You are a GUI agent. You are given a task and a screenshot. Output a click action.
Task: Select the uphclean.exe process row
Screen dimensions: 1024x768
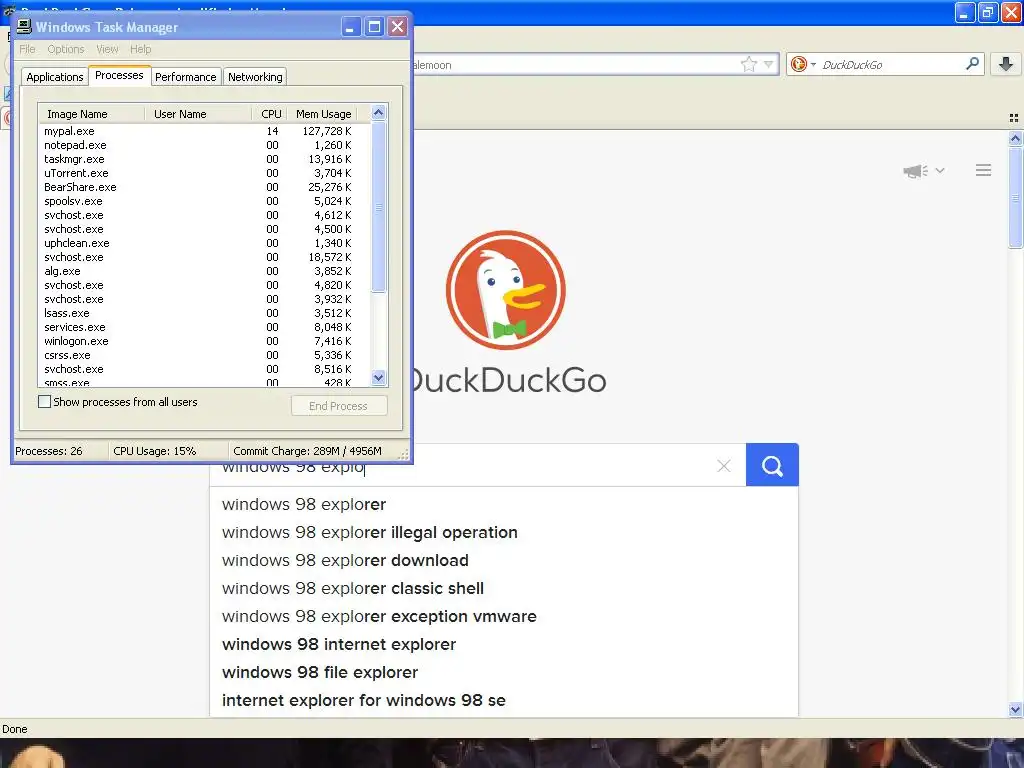(204, 243)
